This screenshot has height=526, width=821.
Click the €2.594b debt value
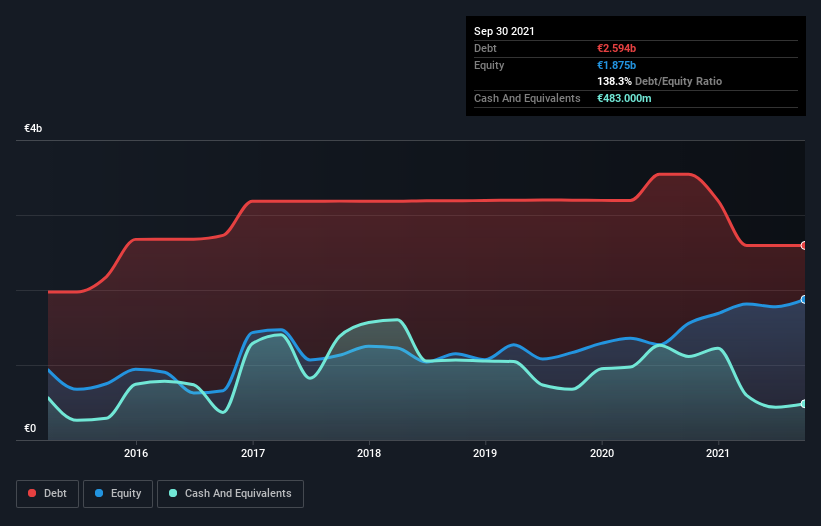point(617,48)
